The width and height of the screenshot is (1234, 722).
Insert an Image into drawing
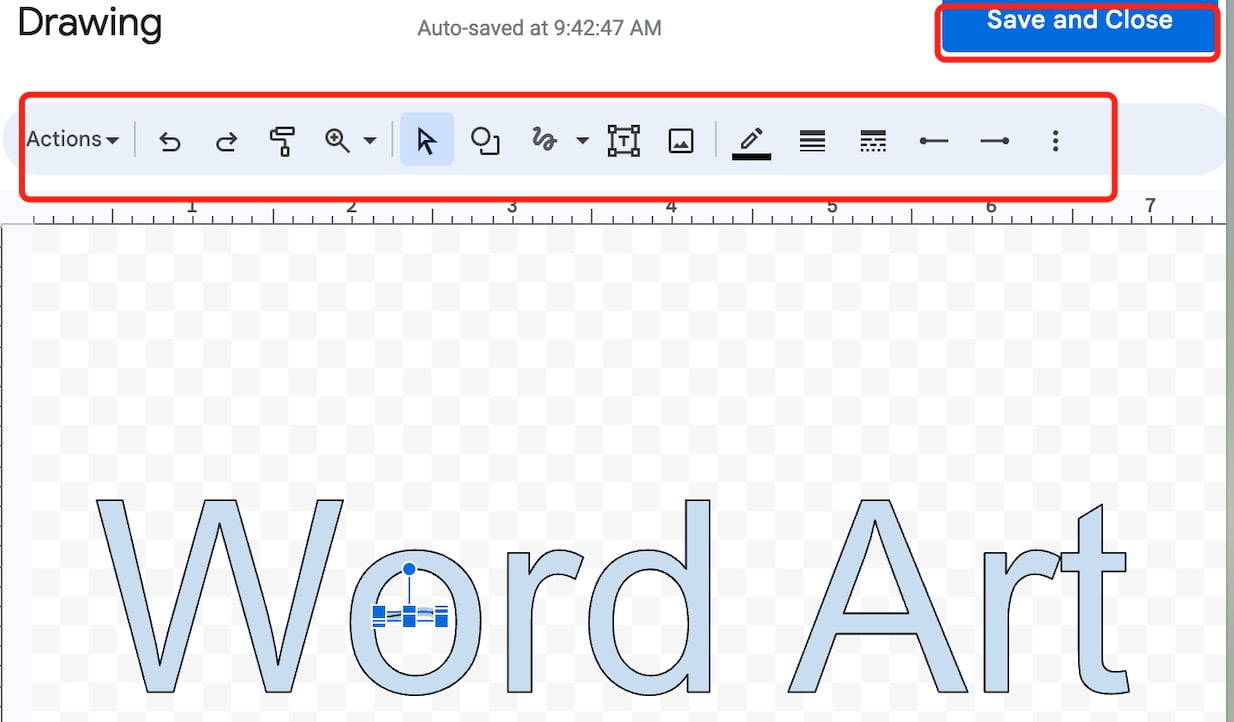[x=681, y=141]
